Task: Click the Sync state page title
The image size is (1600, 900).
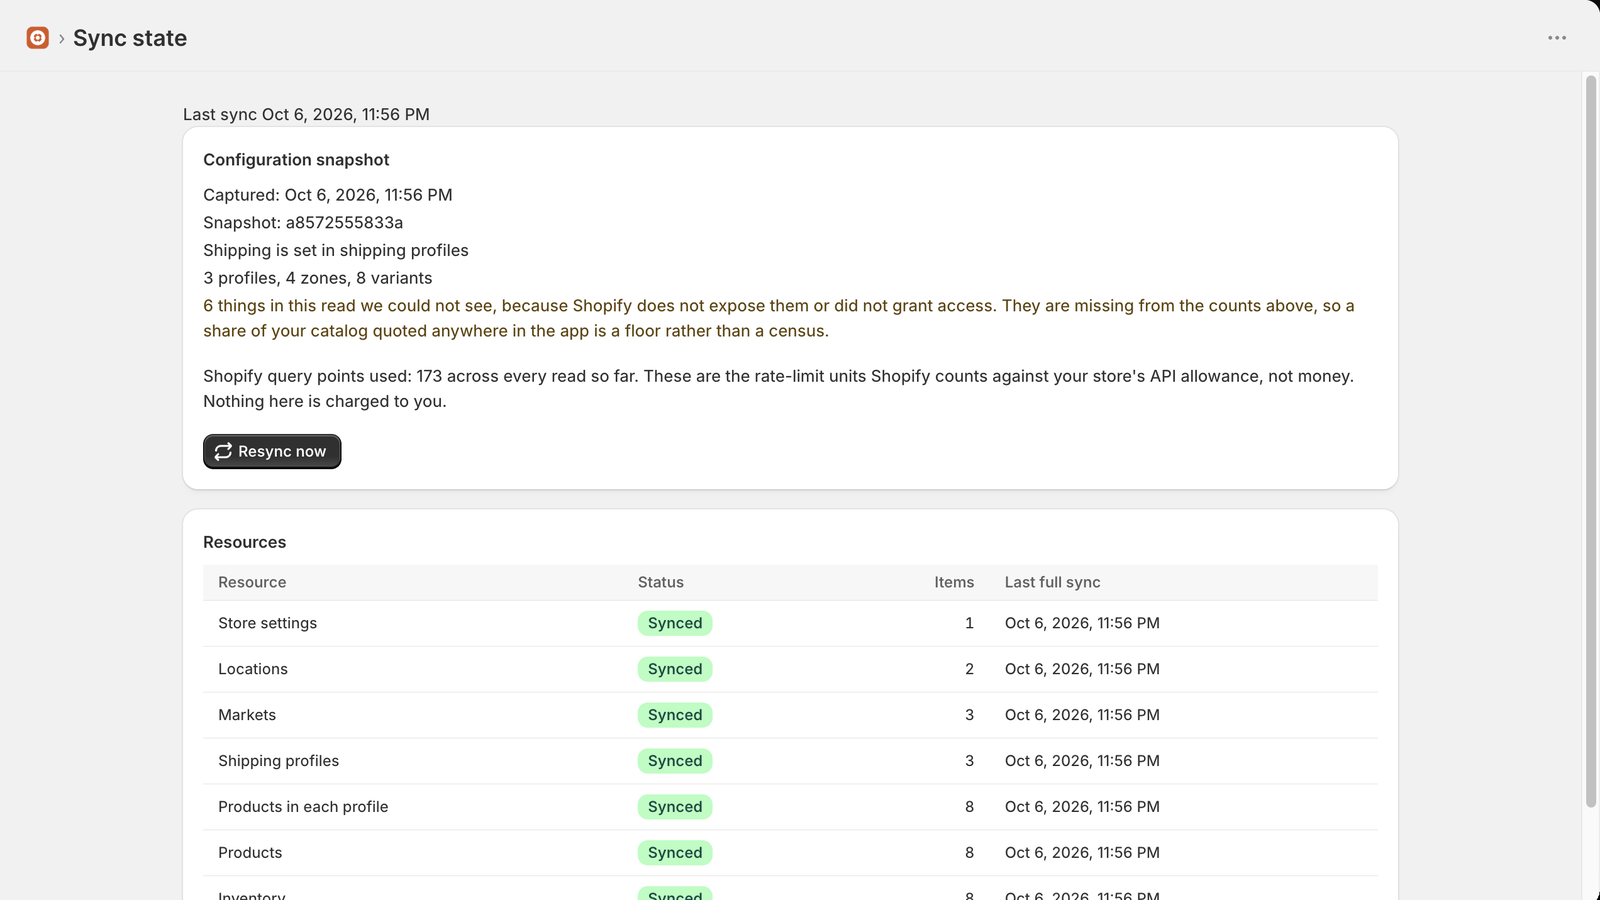Action: click(x=130, y=38)
